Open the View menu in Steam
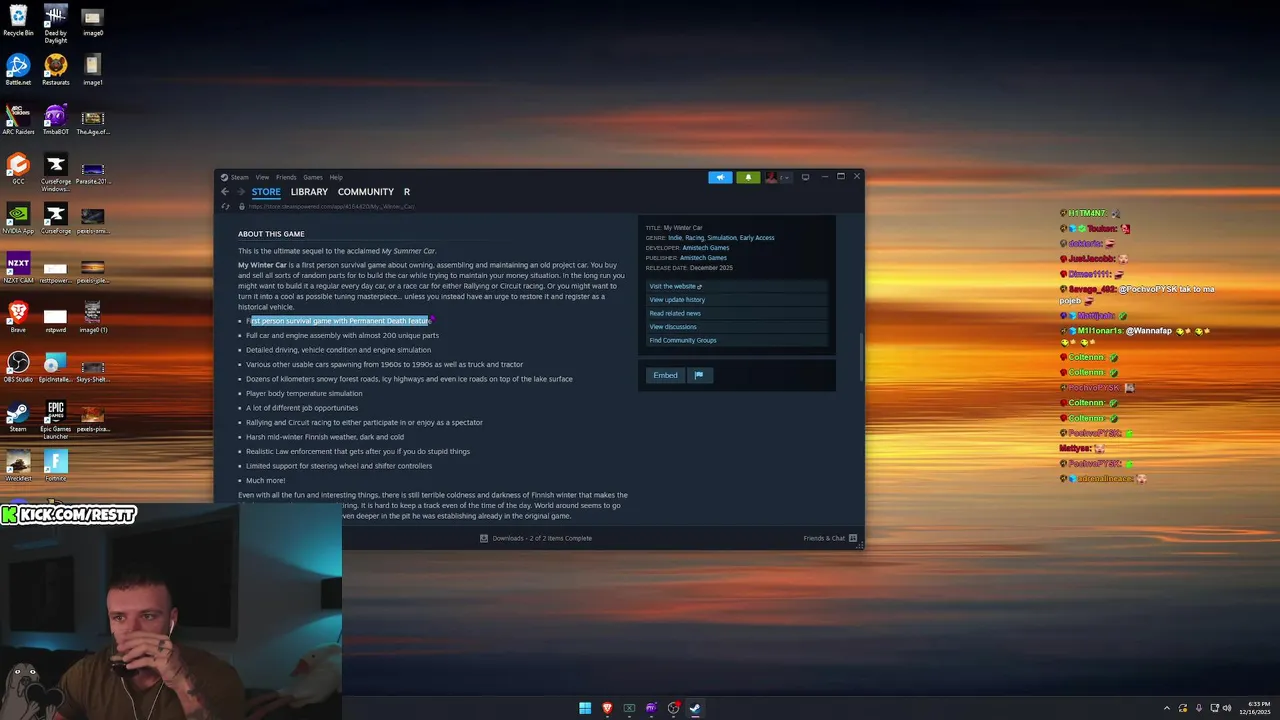 [x=262, y=177]
